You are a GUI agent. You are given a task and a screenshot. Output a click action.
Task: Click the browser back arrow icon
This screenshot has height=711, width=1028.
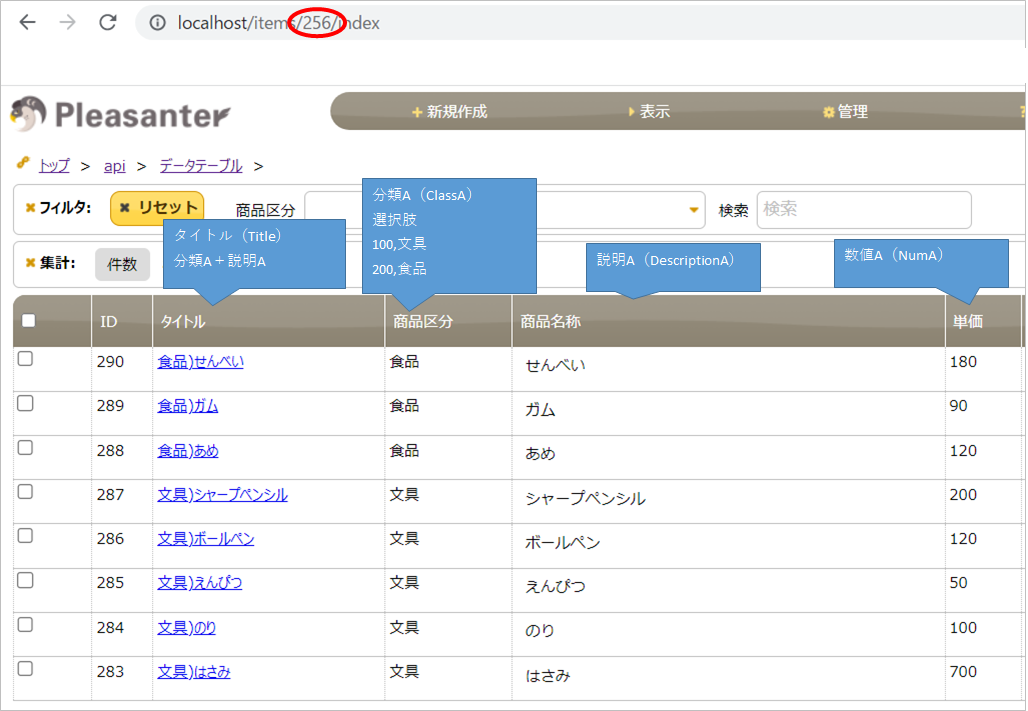pos(27,21)
